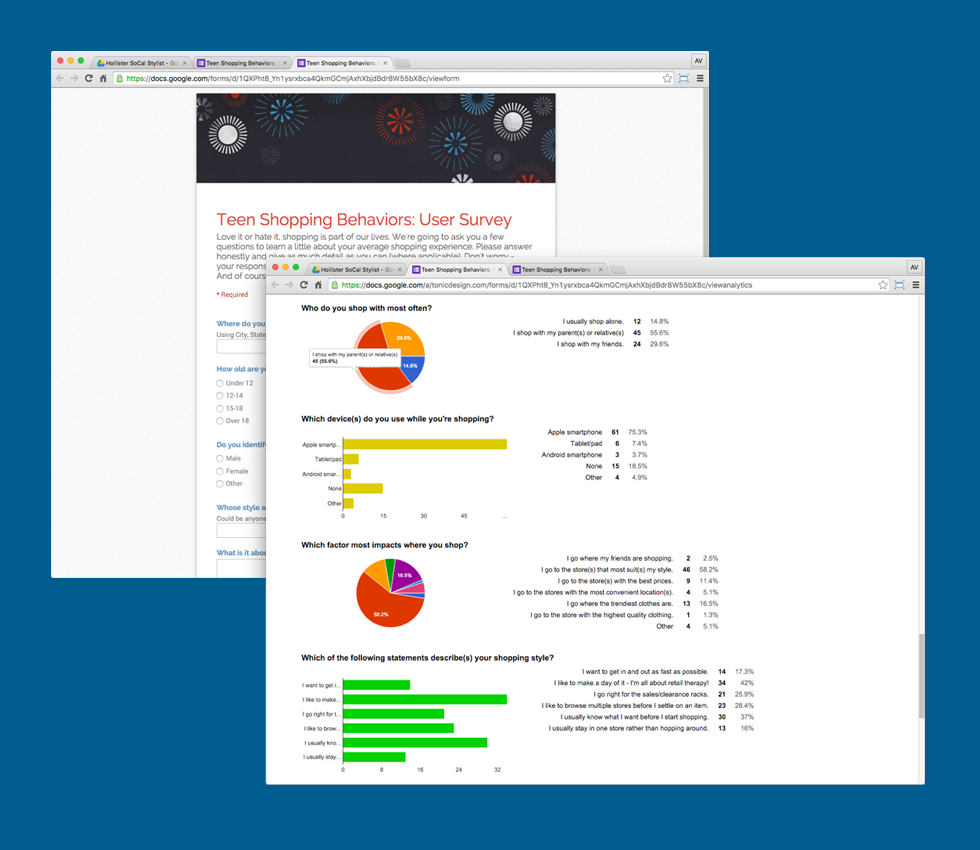Reload page in rear survey window
The width and height of the screenshot is (980, 850).
89,78
